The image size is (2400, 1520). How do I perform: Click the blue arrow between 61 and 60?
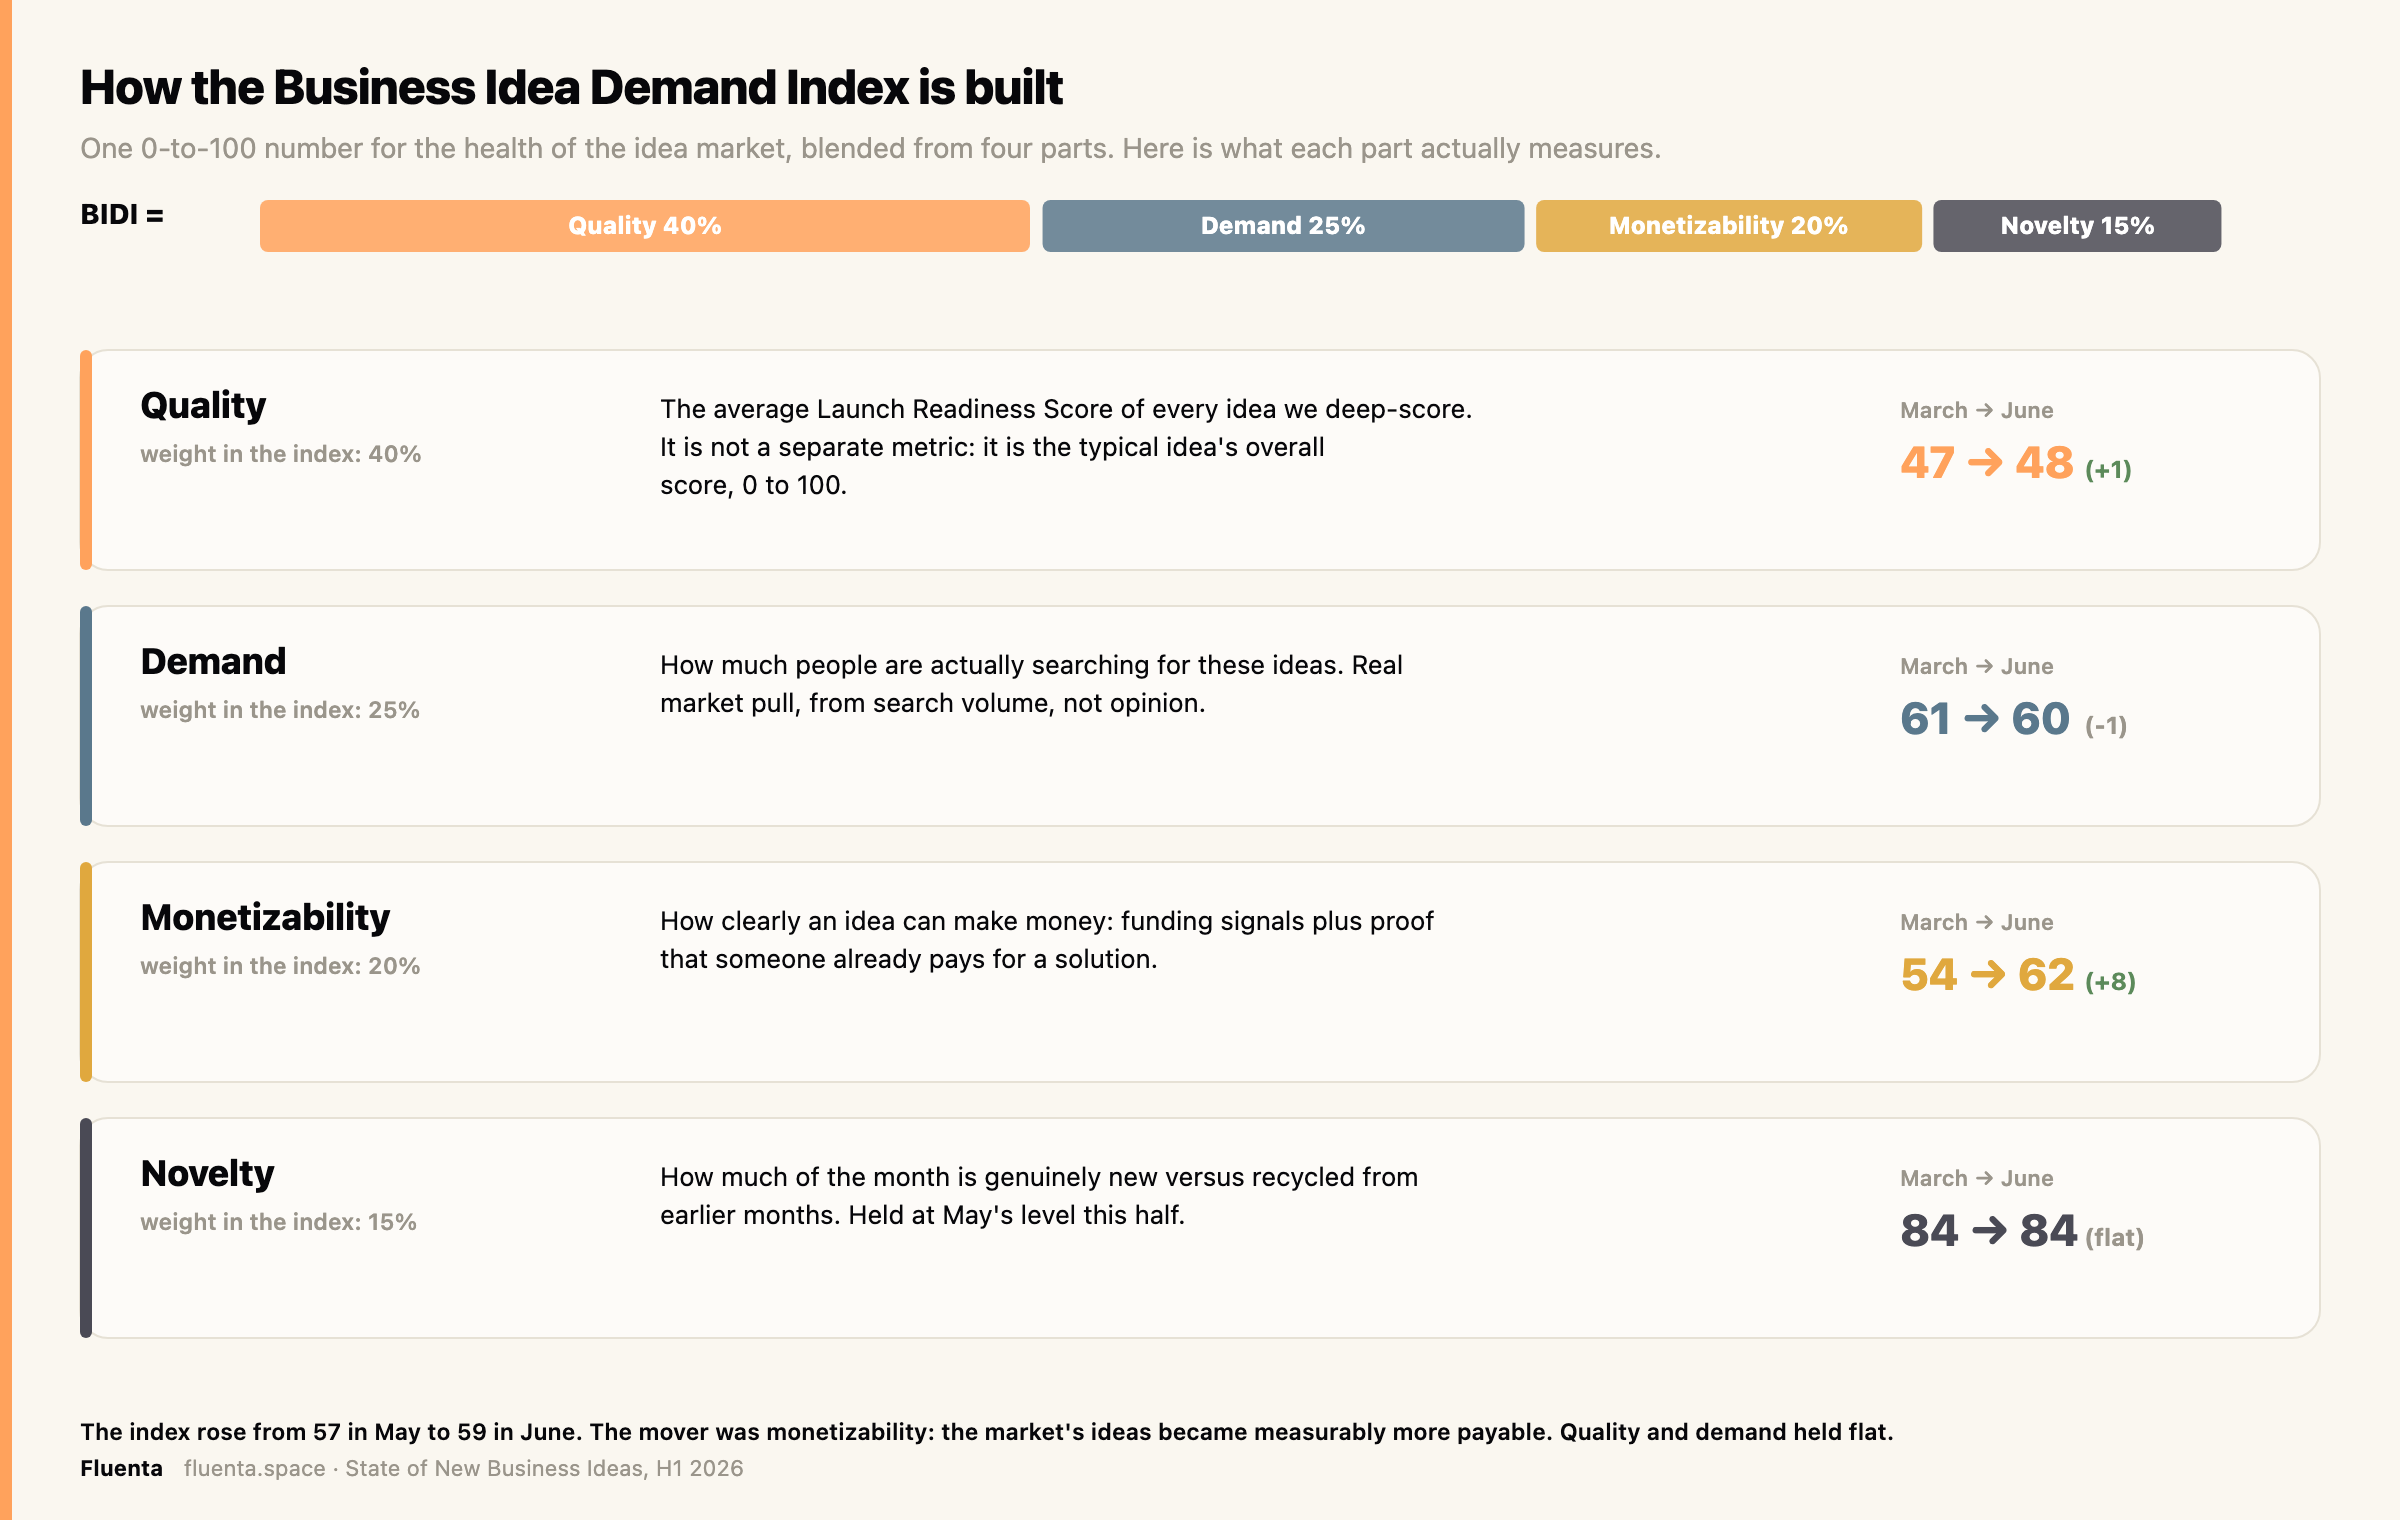tap(1981, 719)
